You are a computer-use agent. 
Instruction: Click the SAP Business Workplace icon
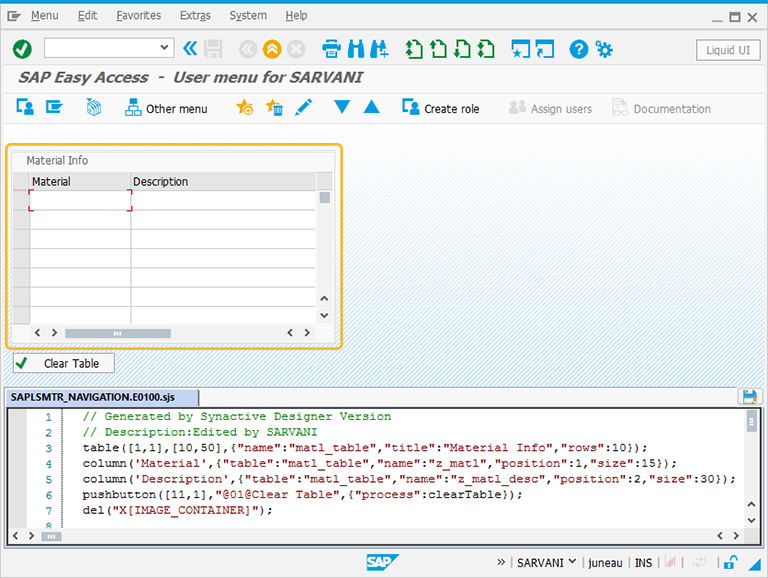[x=94, y=107]
